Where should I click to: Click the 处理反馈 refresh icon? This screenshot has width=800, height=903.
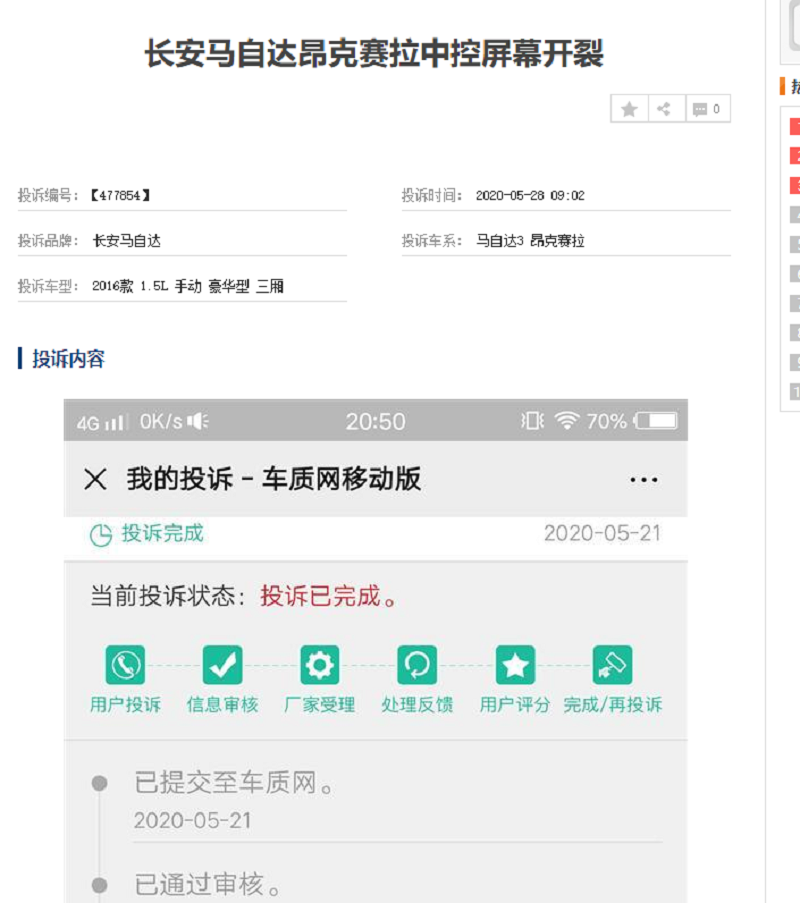(x=417, y=665)
